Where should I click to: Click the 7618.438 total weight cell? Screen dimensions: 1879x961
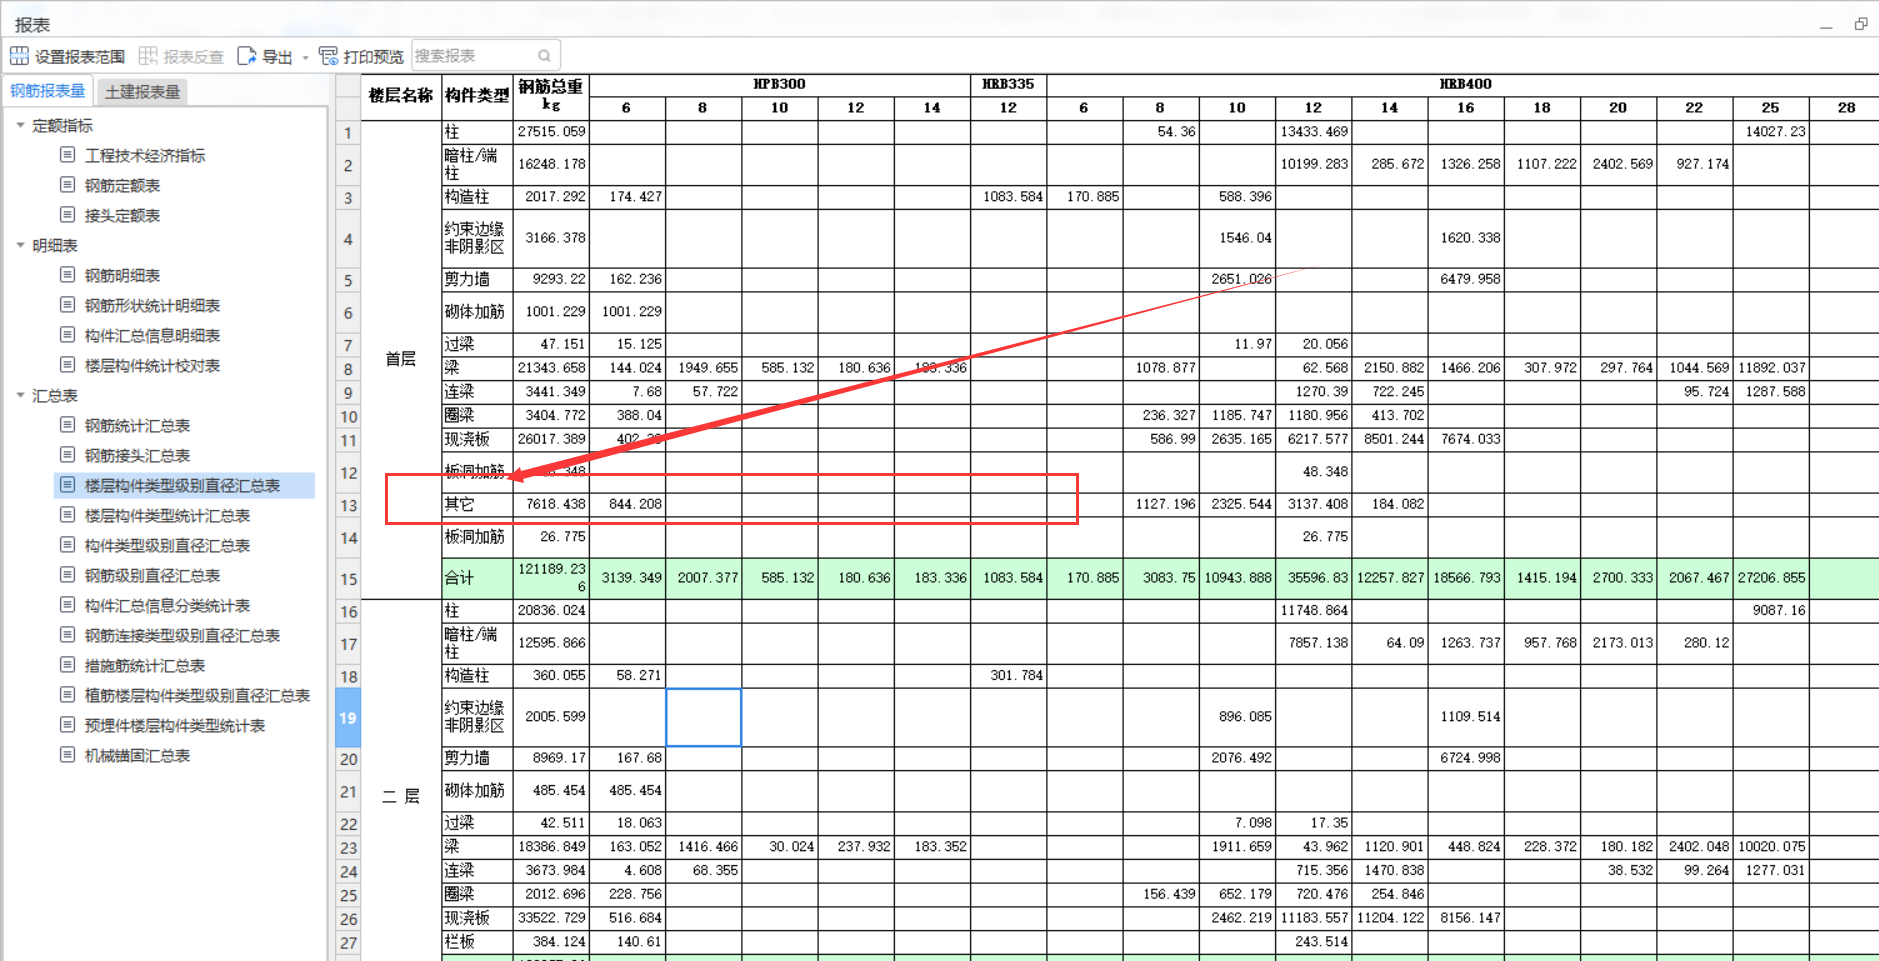click(551, 505)
